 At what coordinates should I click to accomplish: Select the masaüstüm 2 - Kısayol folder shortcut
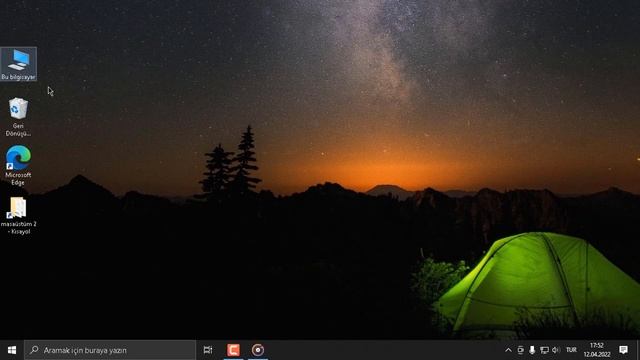tap(18, 216)
